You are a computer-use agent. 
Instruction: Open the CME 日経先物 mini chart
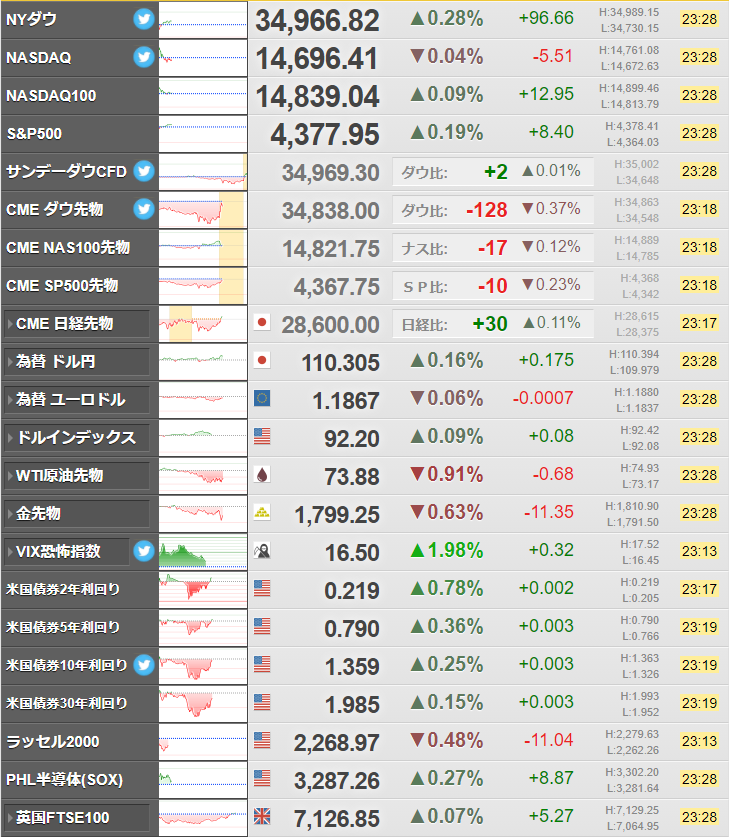point(203,324)
